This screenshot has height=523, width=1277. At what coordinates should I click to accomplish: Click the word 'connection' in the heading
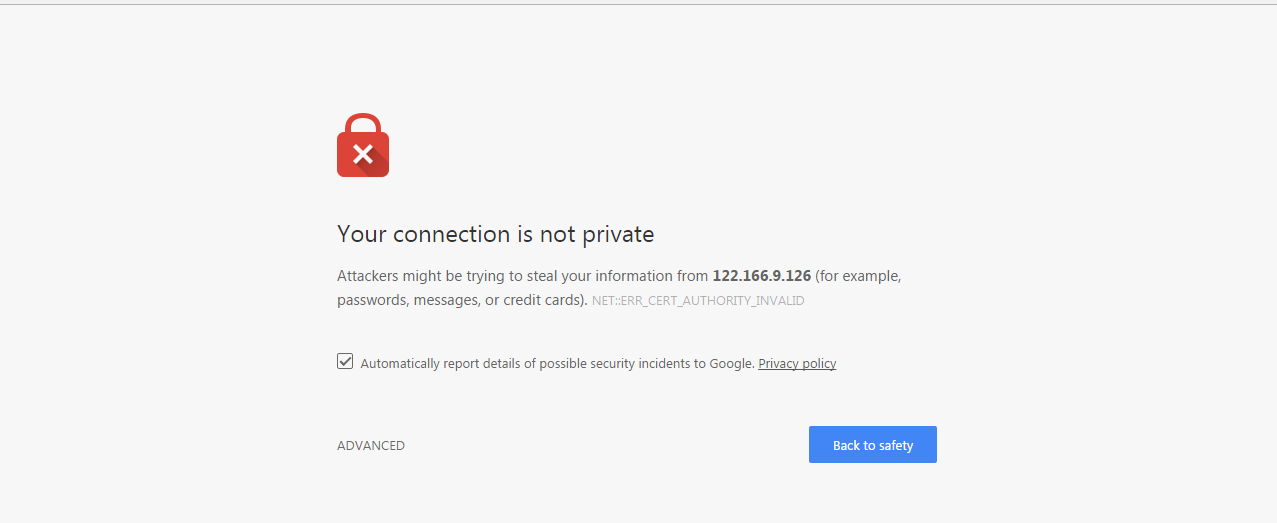coord(452,234)
